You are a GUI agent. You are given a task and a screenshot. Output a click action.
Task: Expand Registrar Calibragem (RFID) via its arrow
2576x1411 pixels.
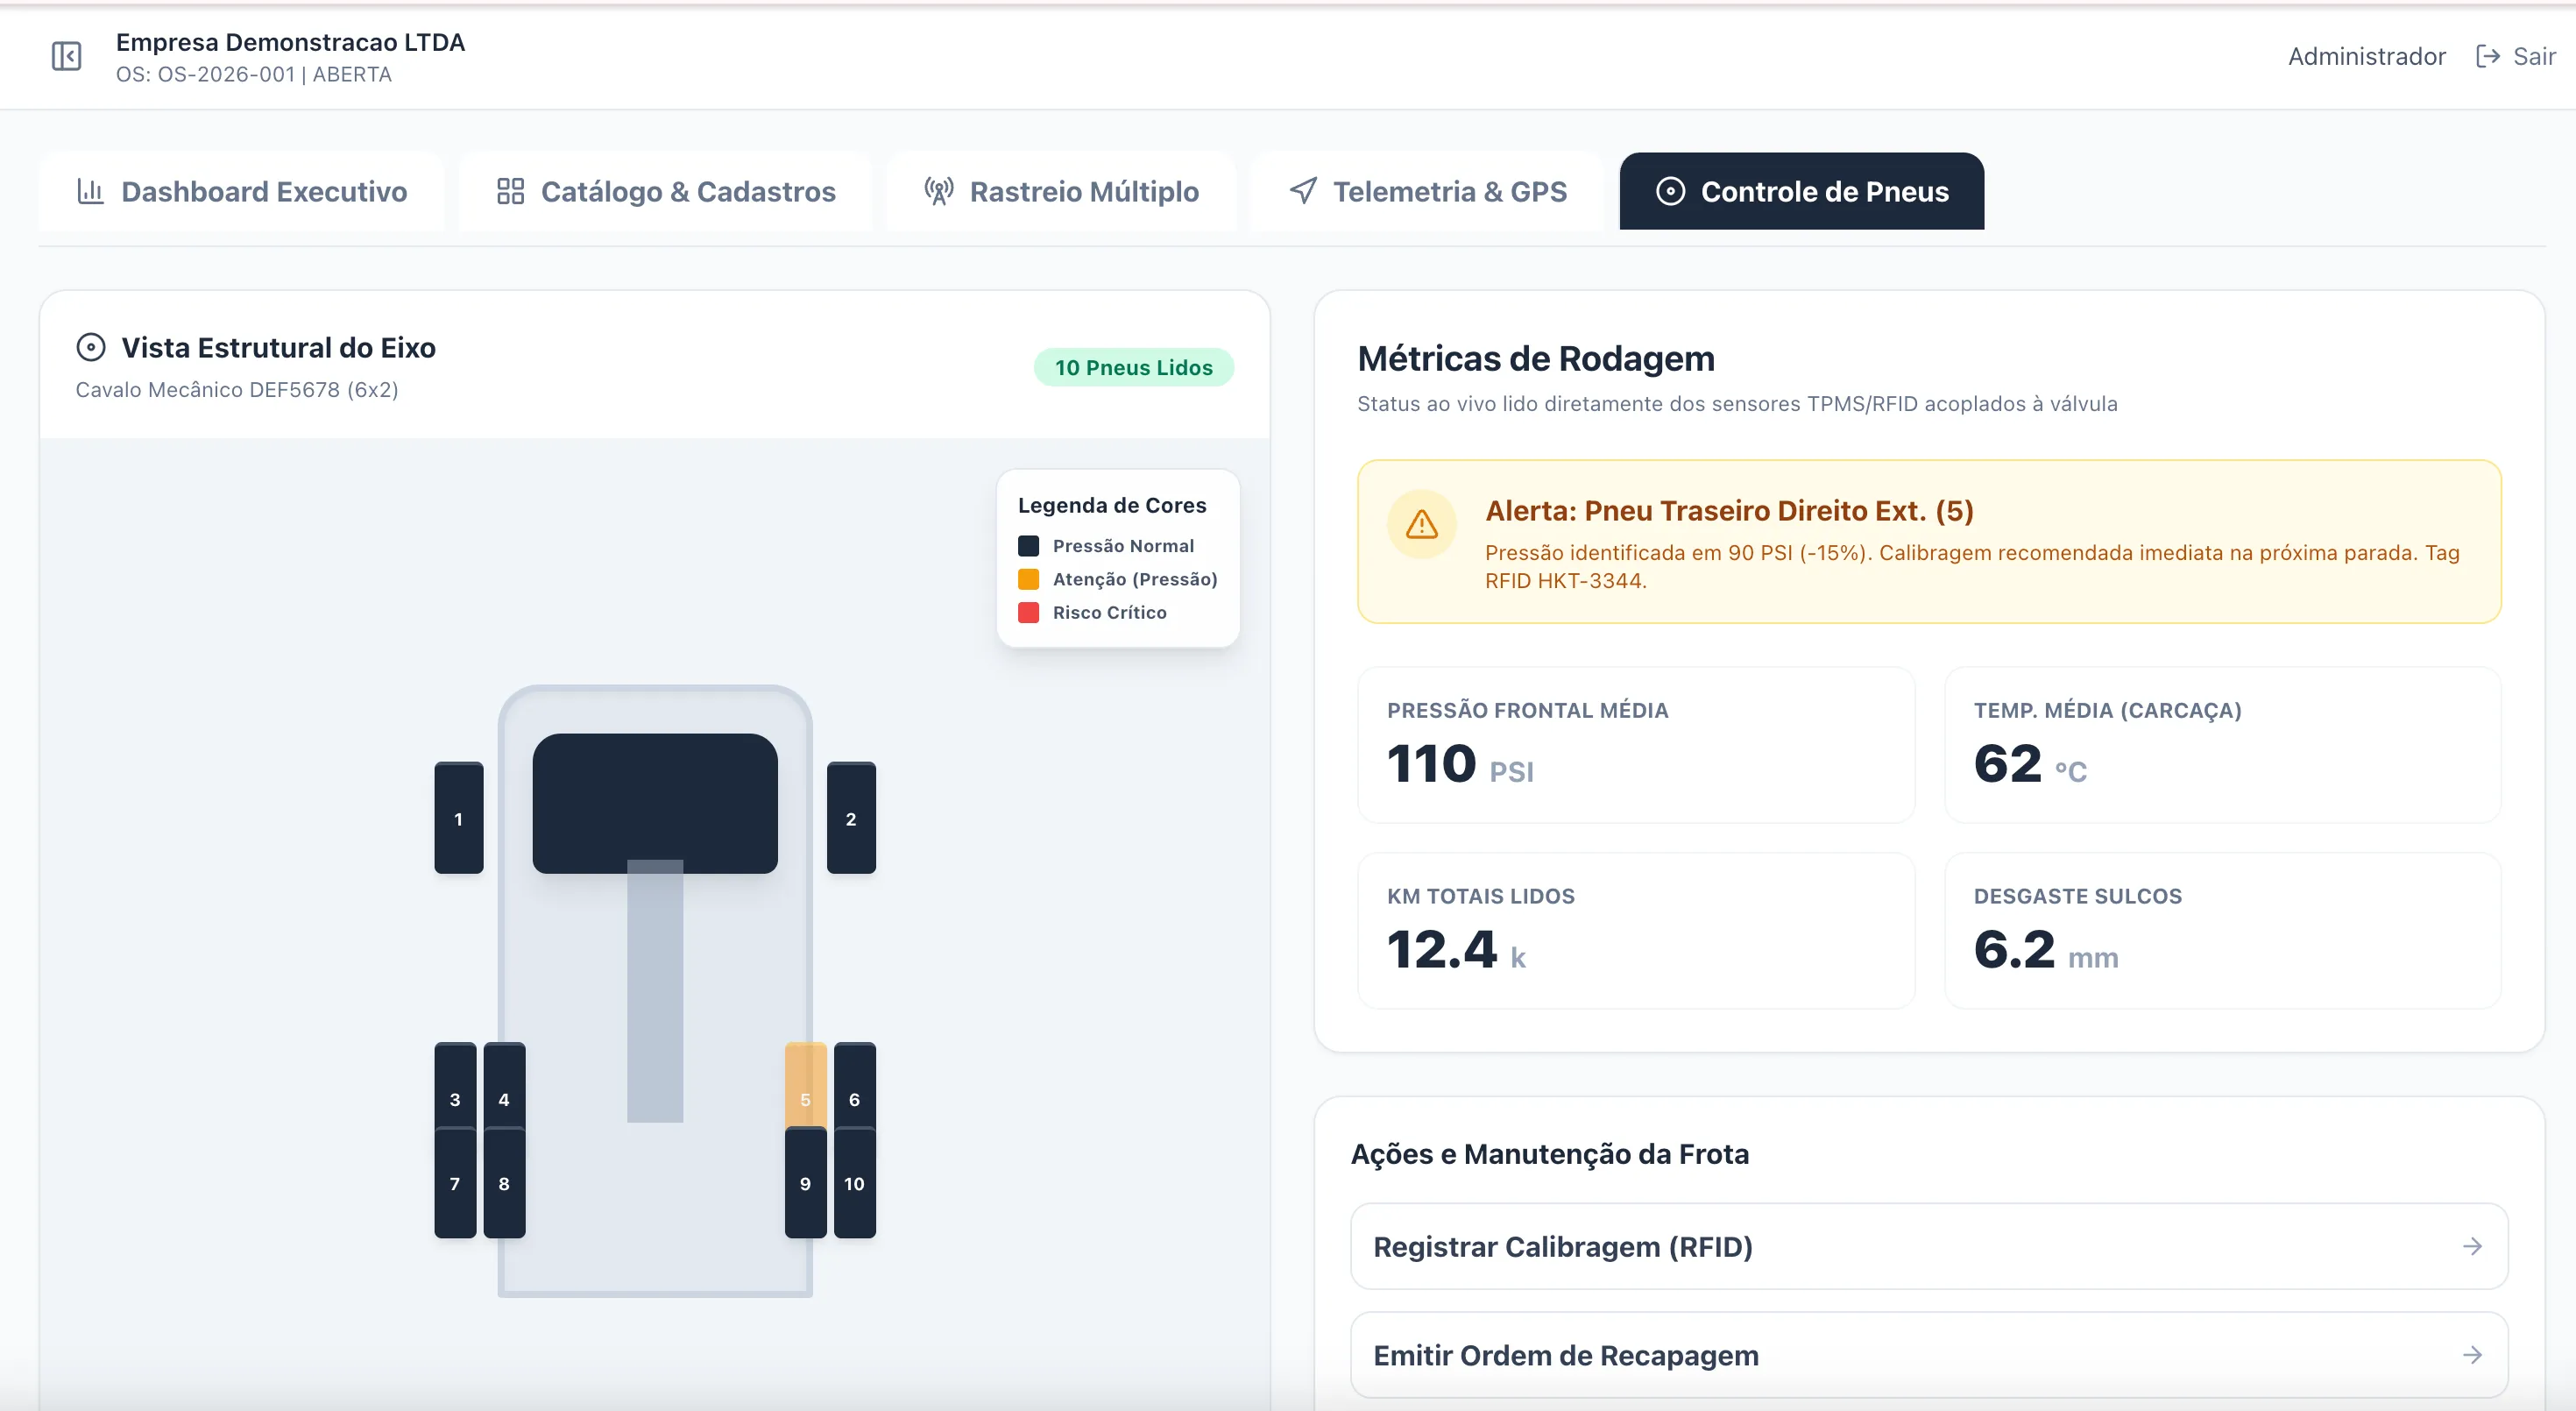click(2473, 1246)
